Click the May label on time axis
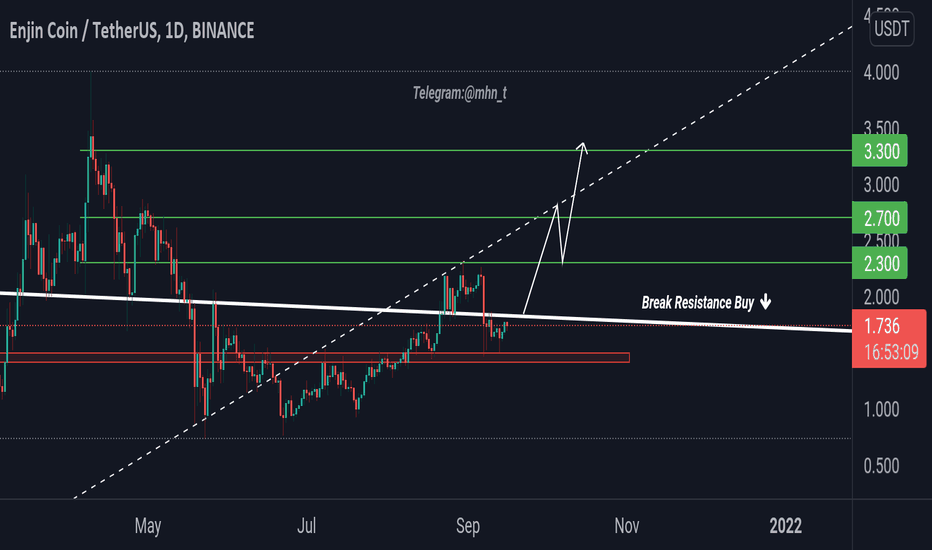932x550 pixels. coord(147,526)
